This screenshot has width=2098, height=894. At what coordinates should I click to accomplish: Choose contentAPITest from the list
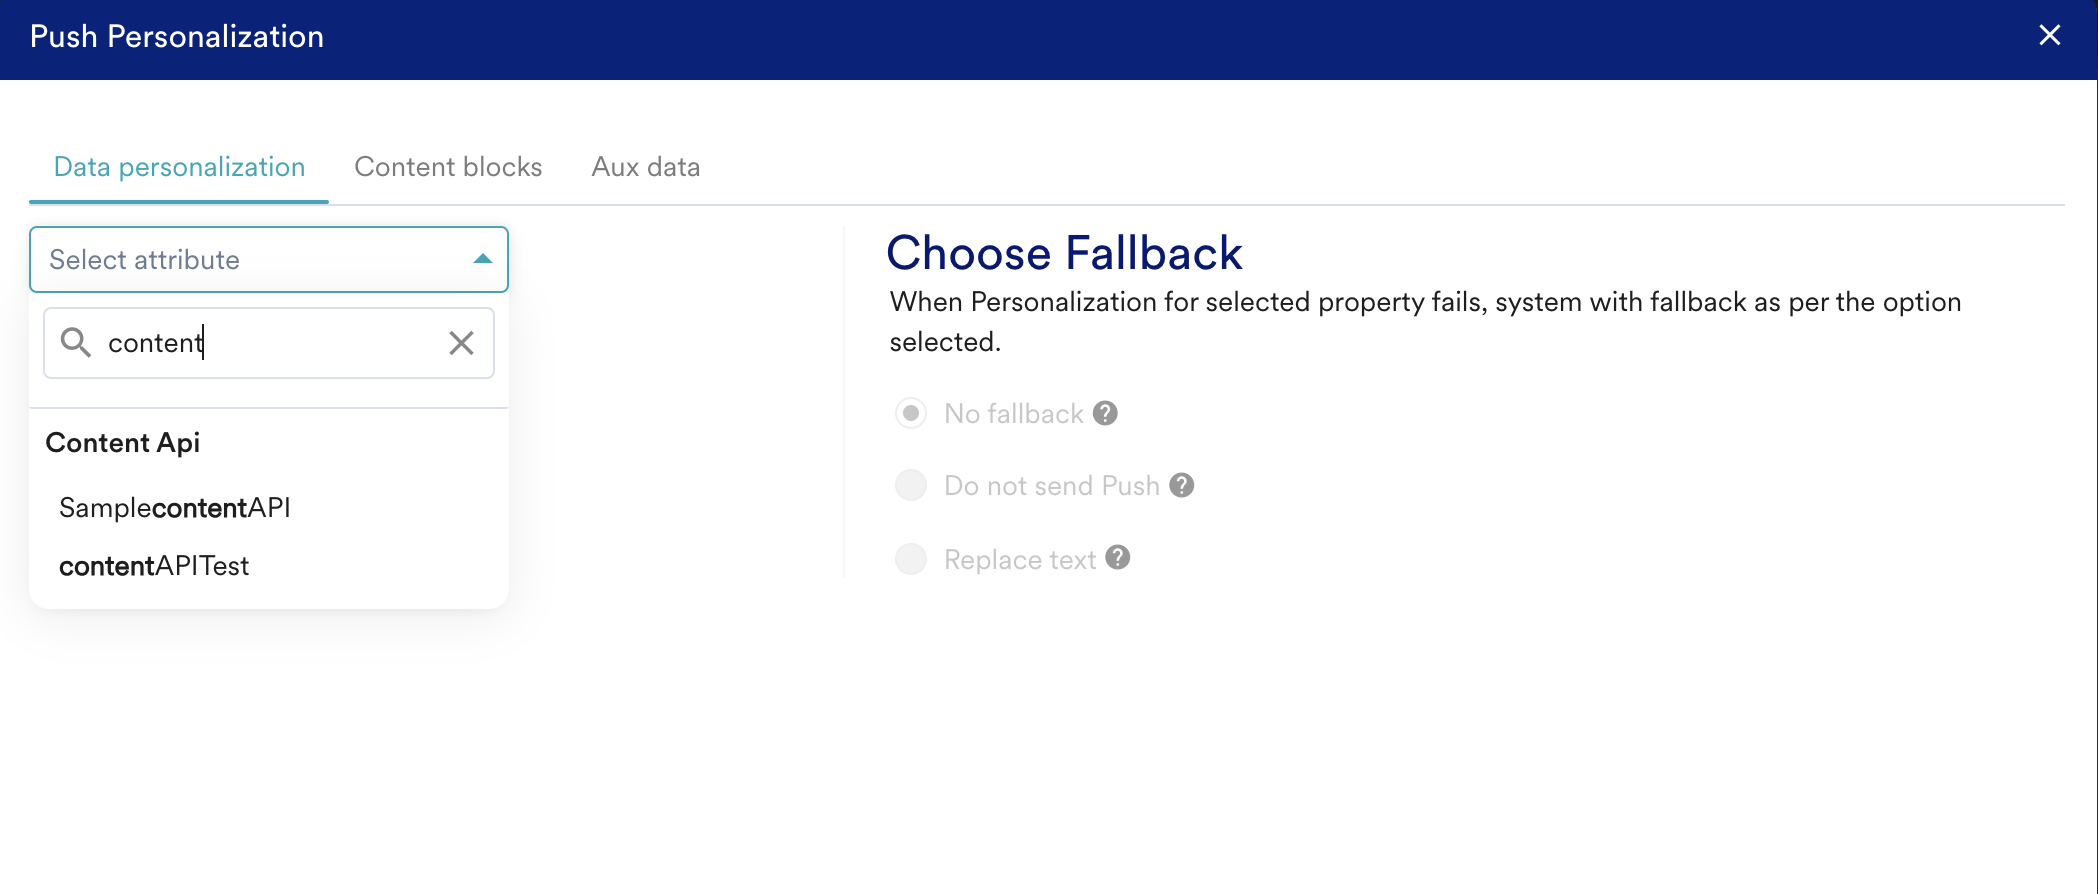154,566
